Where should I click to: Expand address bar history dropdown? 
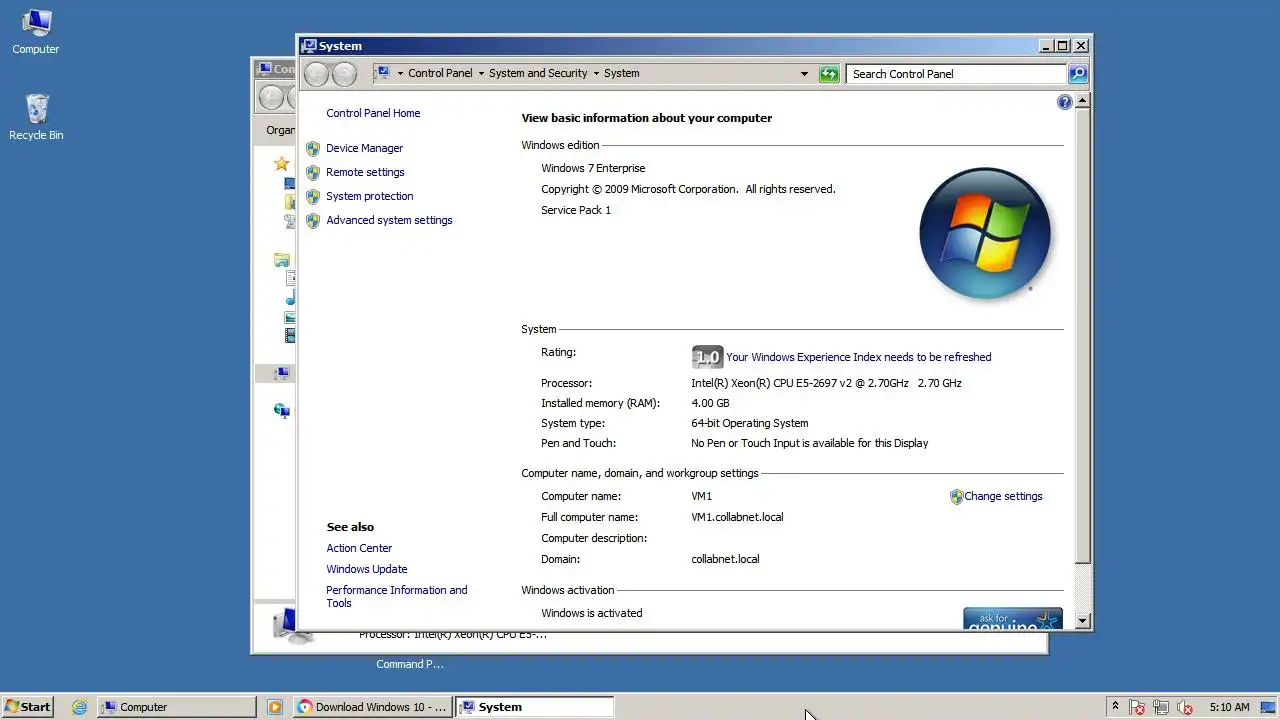coord(804,74)
